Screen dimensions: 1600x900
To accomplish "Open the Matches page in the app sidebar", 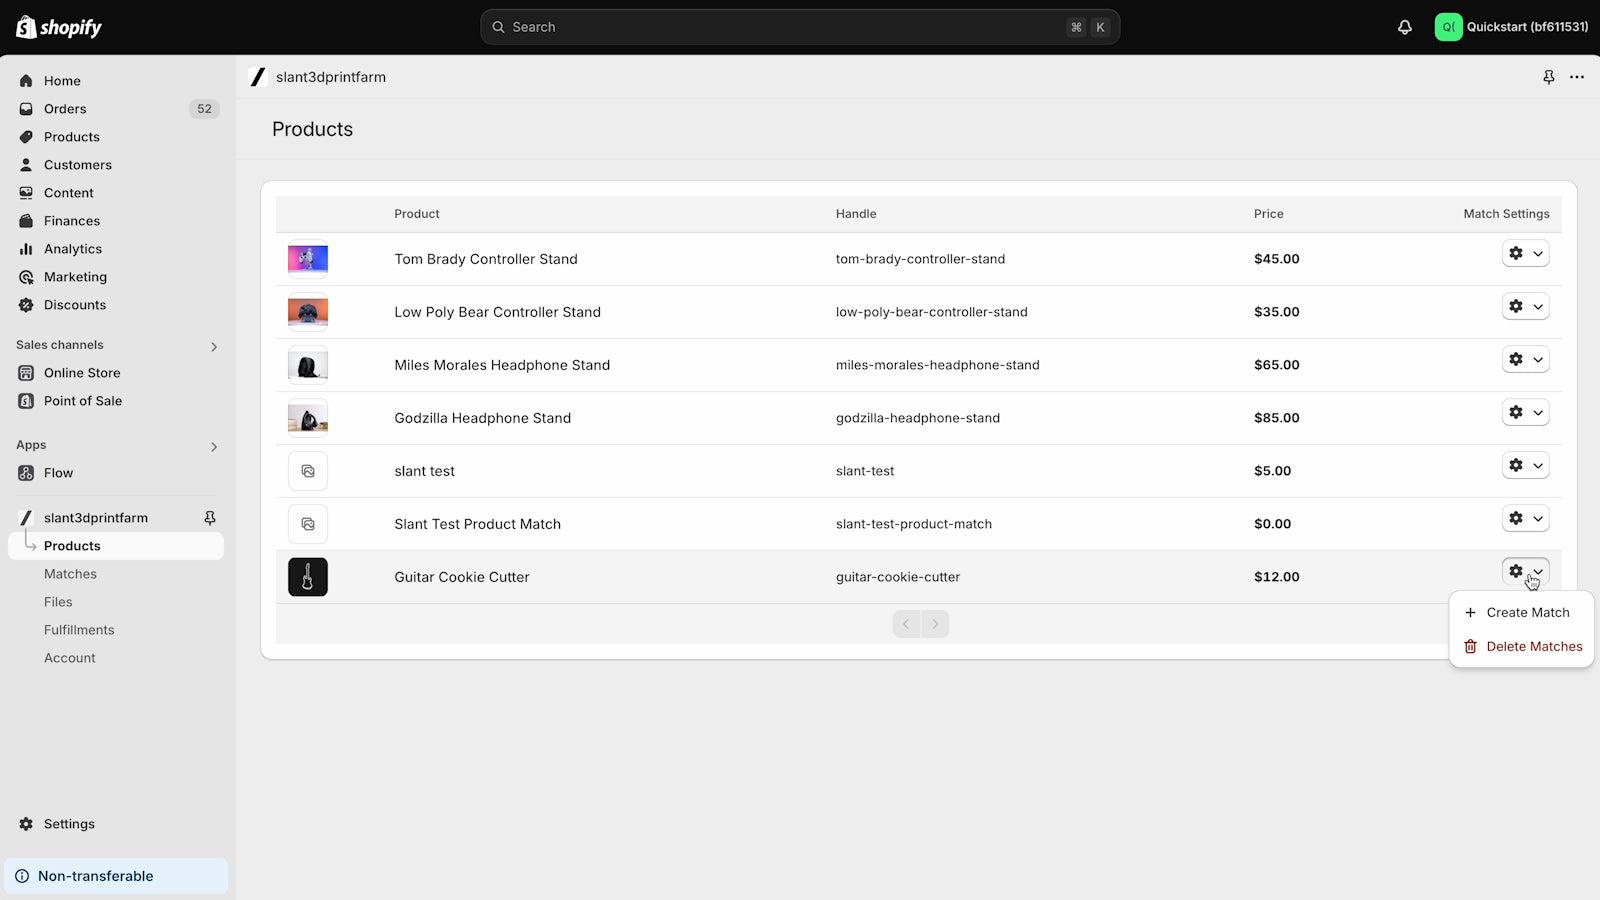I will click(x=70, y=573).
